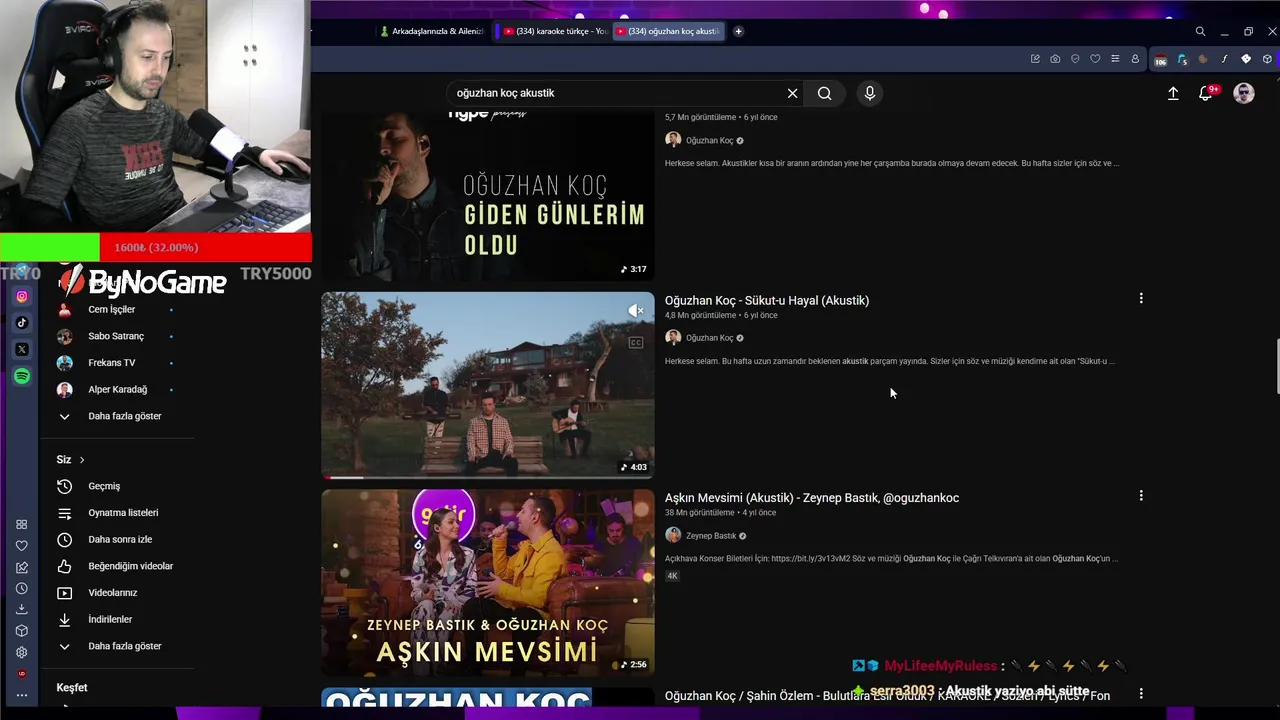The image size is (1280, 720).
Task: Open speed dial grid icon in browser sidebar
Action: coord(22,524)
